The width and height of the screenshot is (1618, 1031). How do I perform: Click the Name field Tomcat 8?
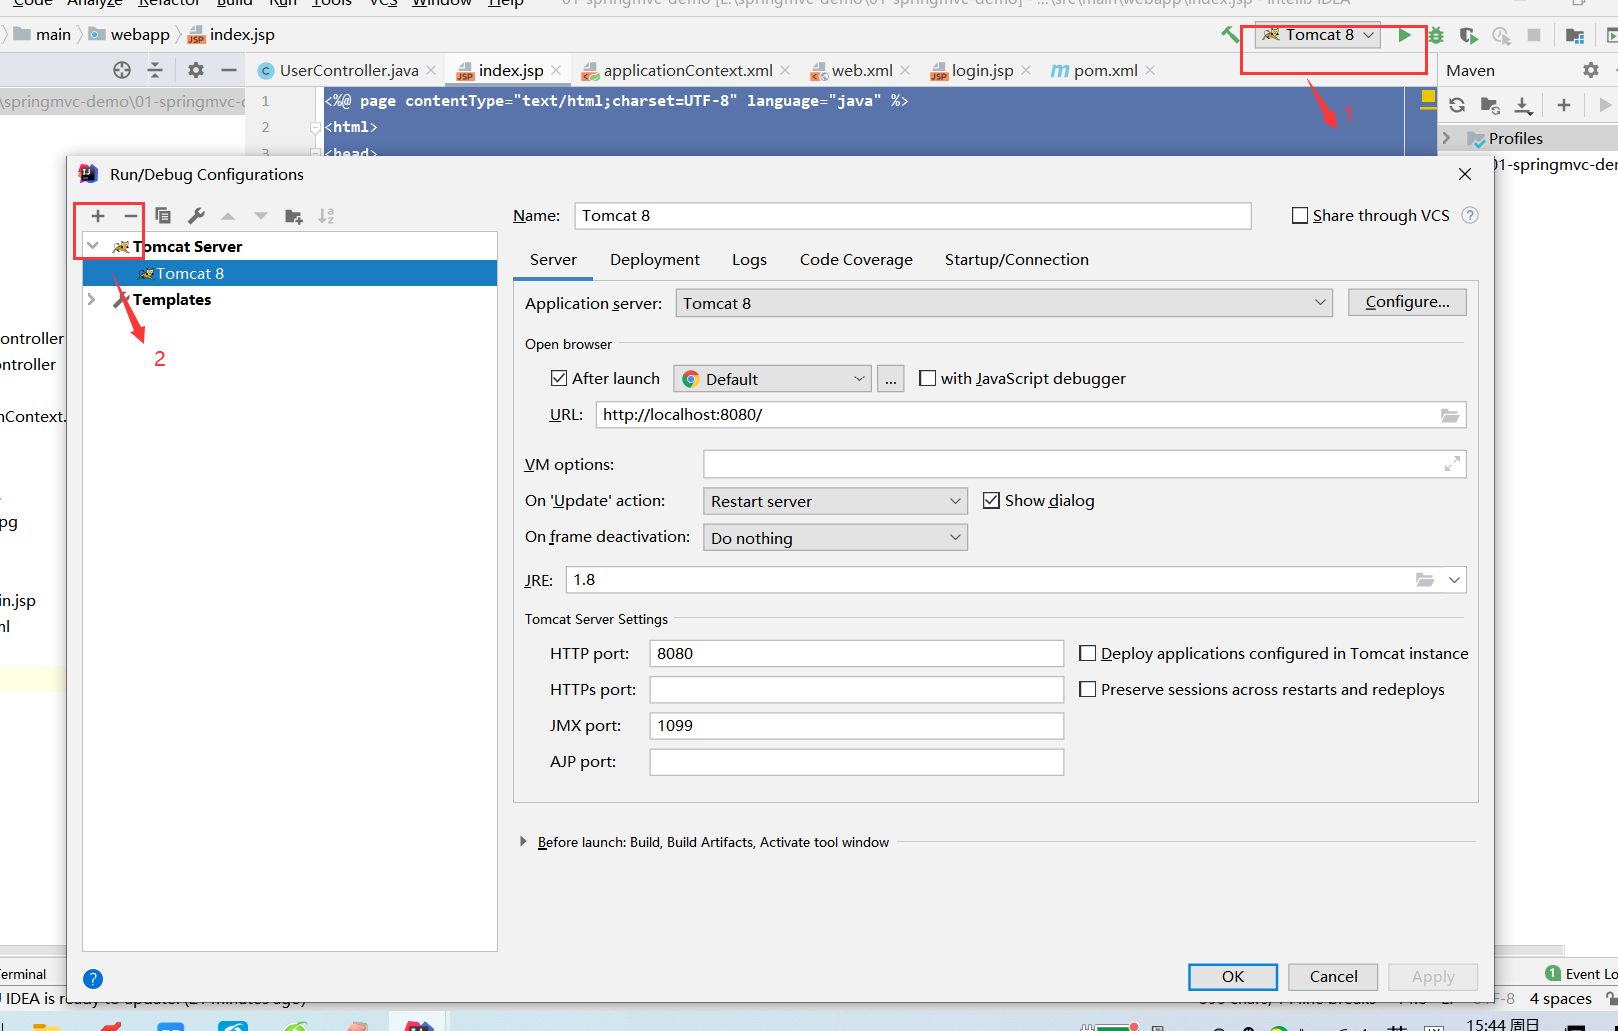click(913, 216)
